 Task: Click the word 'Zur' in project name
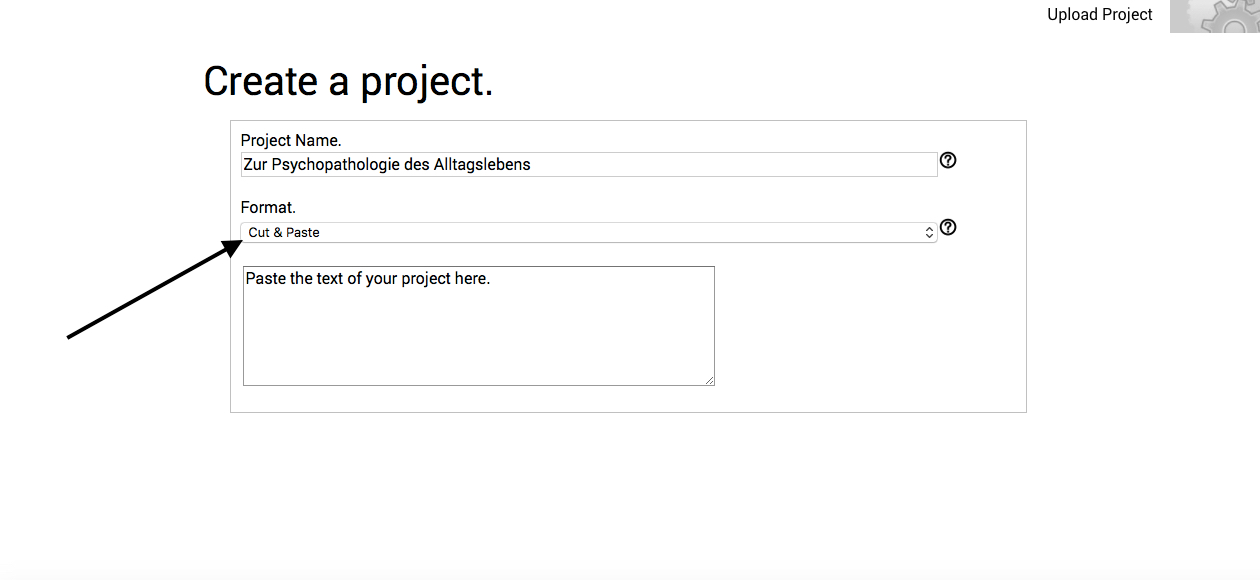[255, 165]
